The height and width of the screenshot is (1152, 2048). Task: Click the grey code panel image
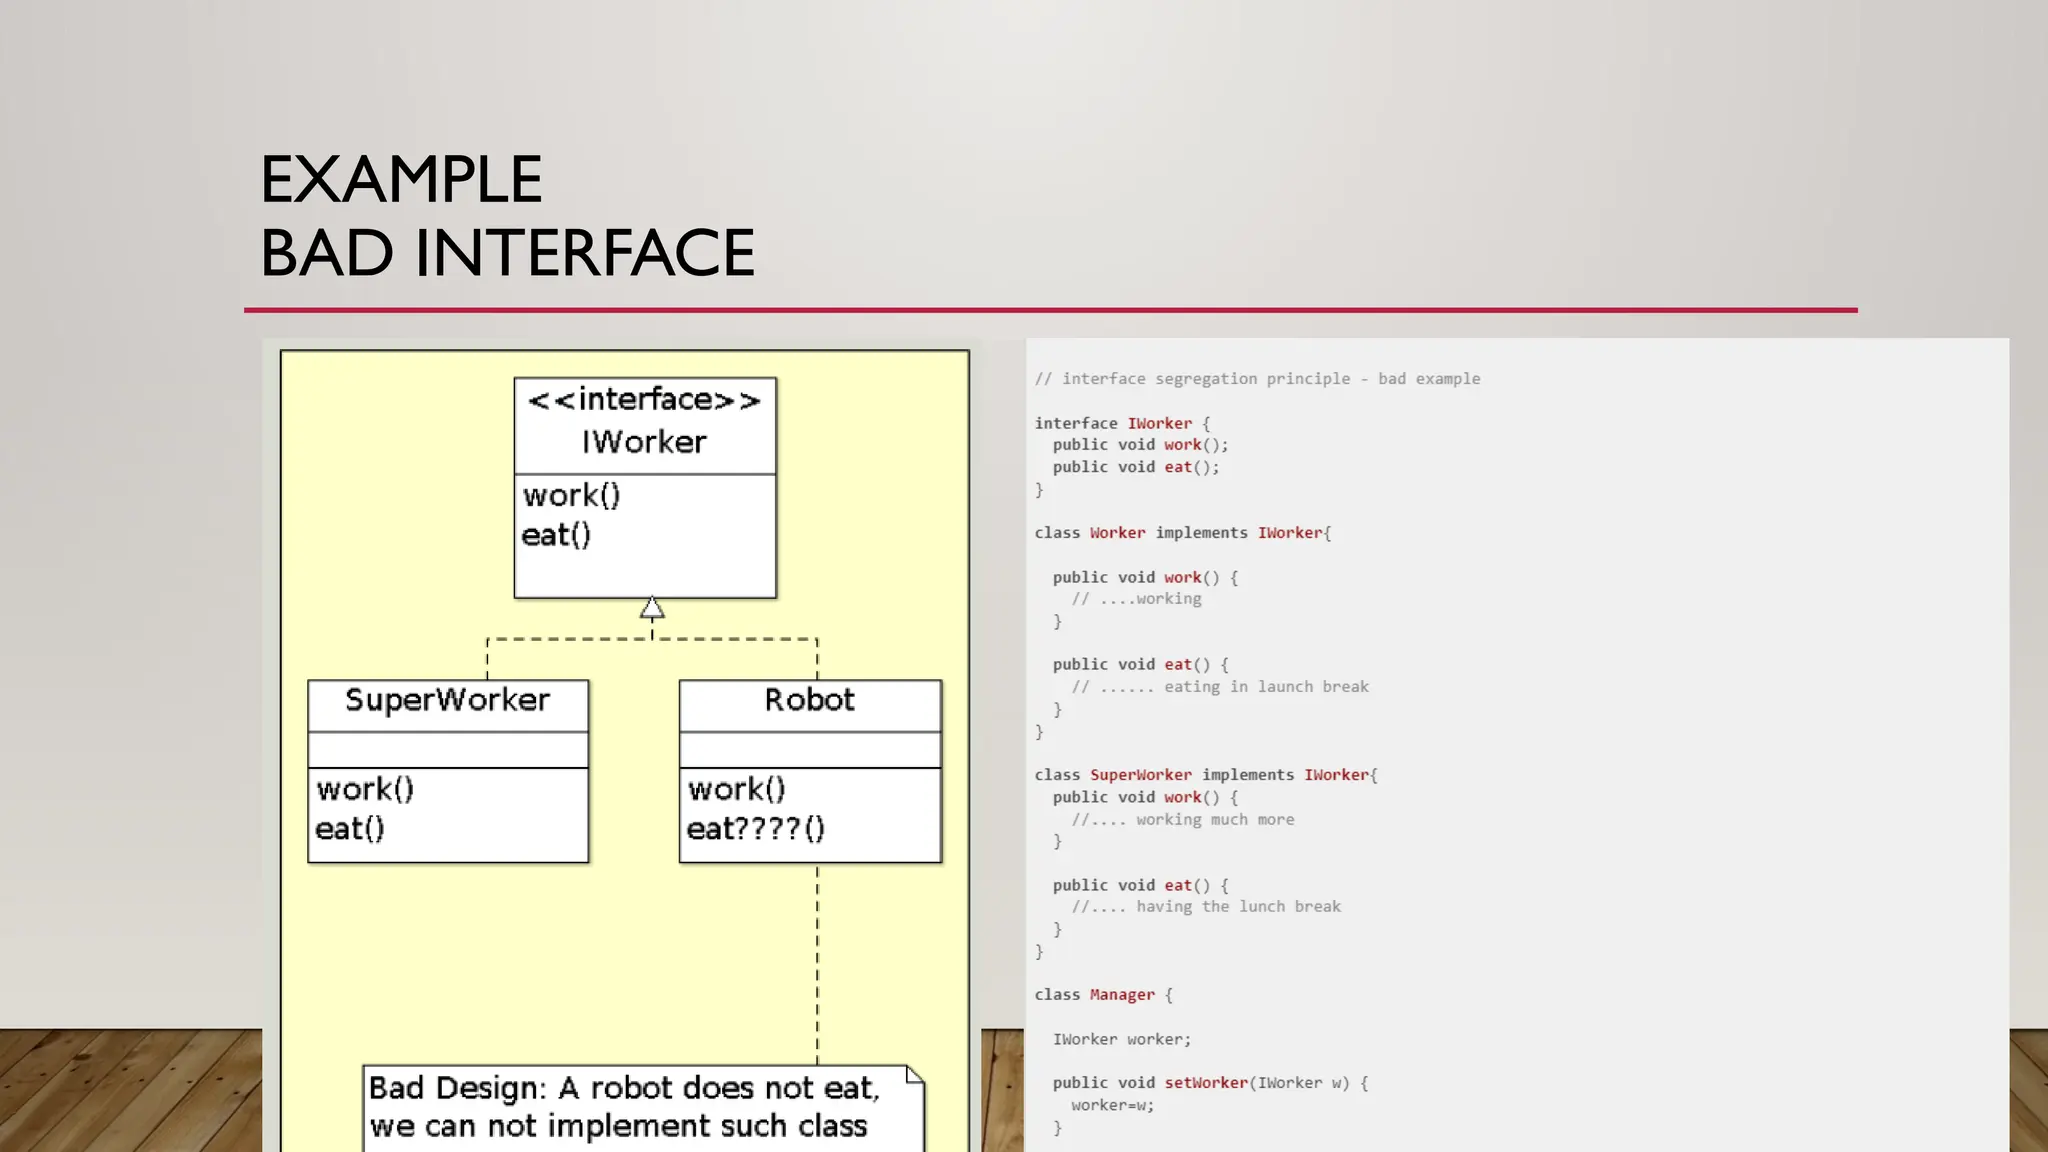click(1517, 745)
